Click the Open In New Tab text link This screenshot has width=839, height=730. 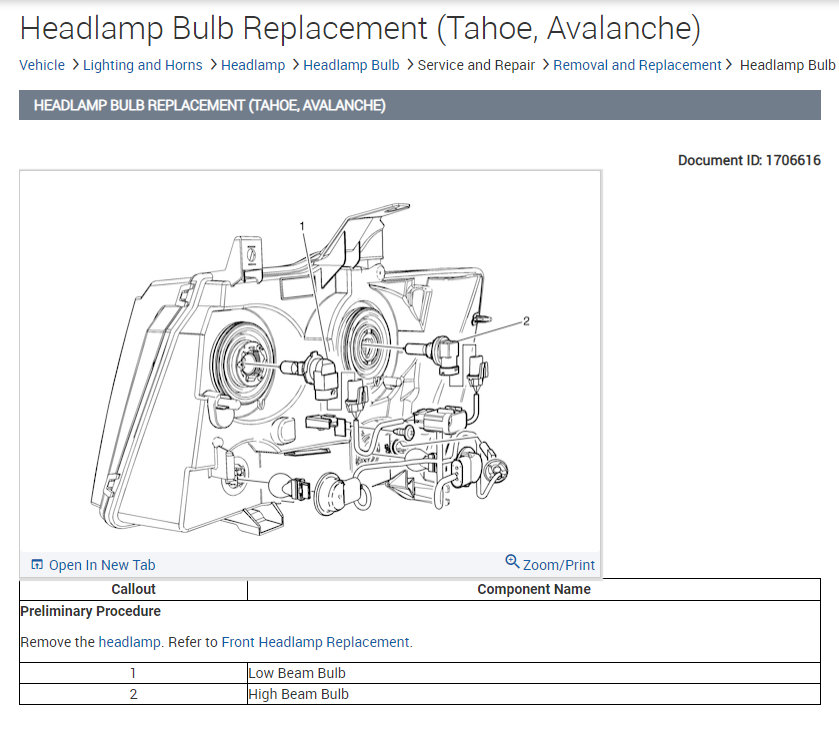pyautogui.click(x=102, y=565)
